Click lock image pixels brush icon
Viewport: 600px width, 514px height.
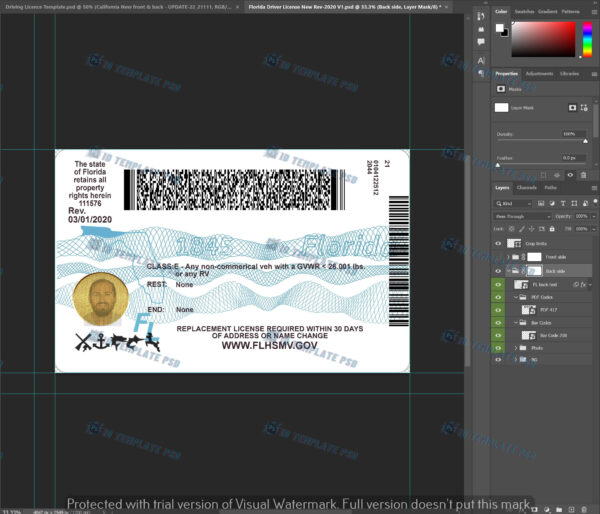[522, 228]
